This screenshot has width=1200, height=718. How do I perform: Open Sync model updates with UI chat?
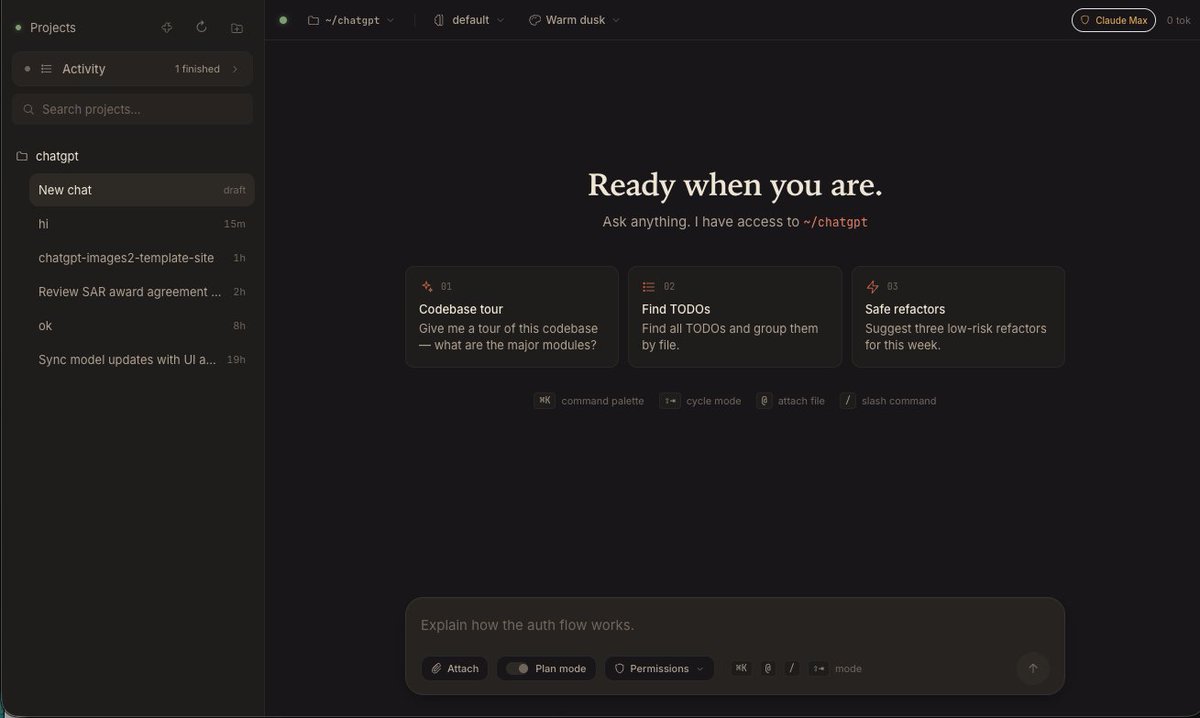coord(142,360)
